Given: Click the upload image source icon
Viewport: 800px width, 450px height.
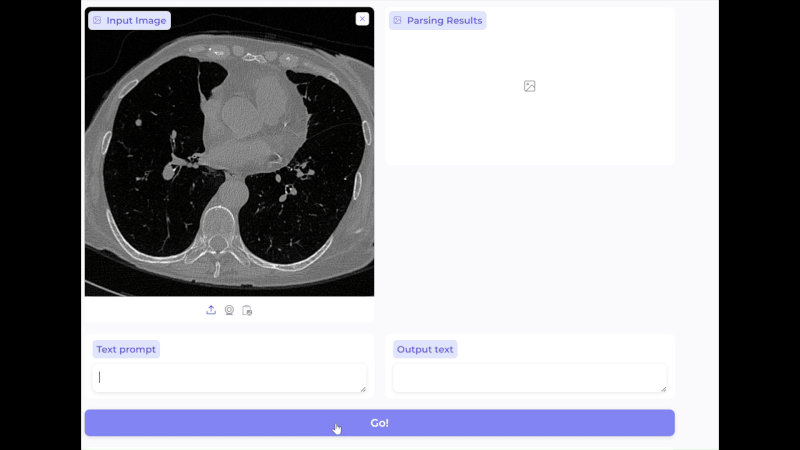Looking at the screenshot, I should point(211,310).
